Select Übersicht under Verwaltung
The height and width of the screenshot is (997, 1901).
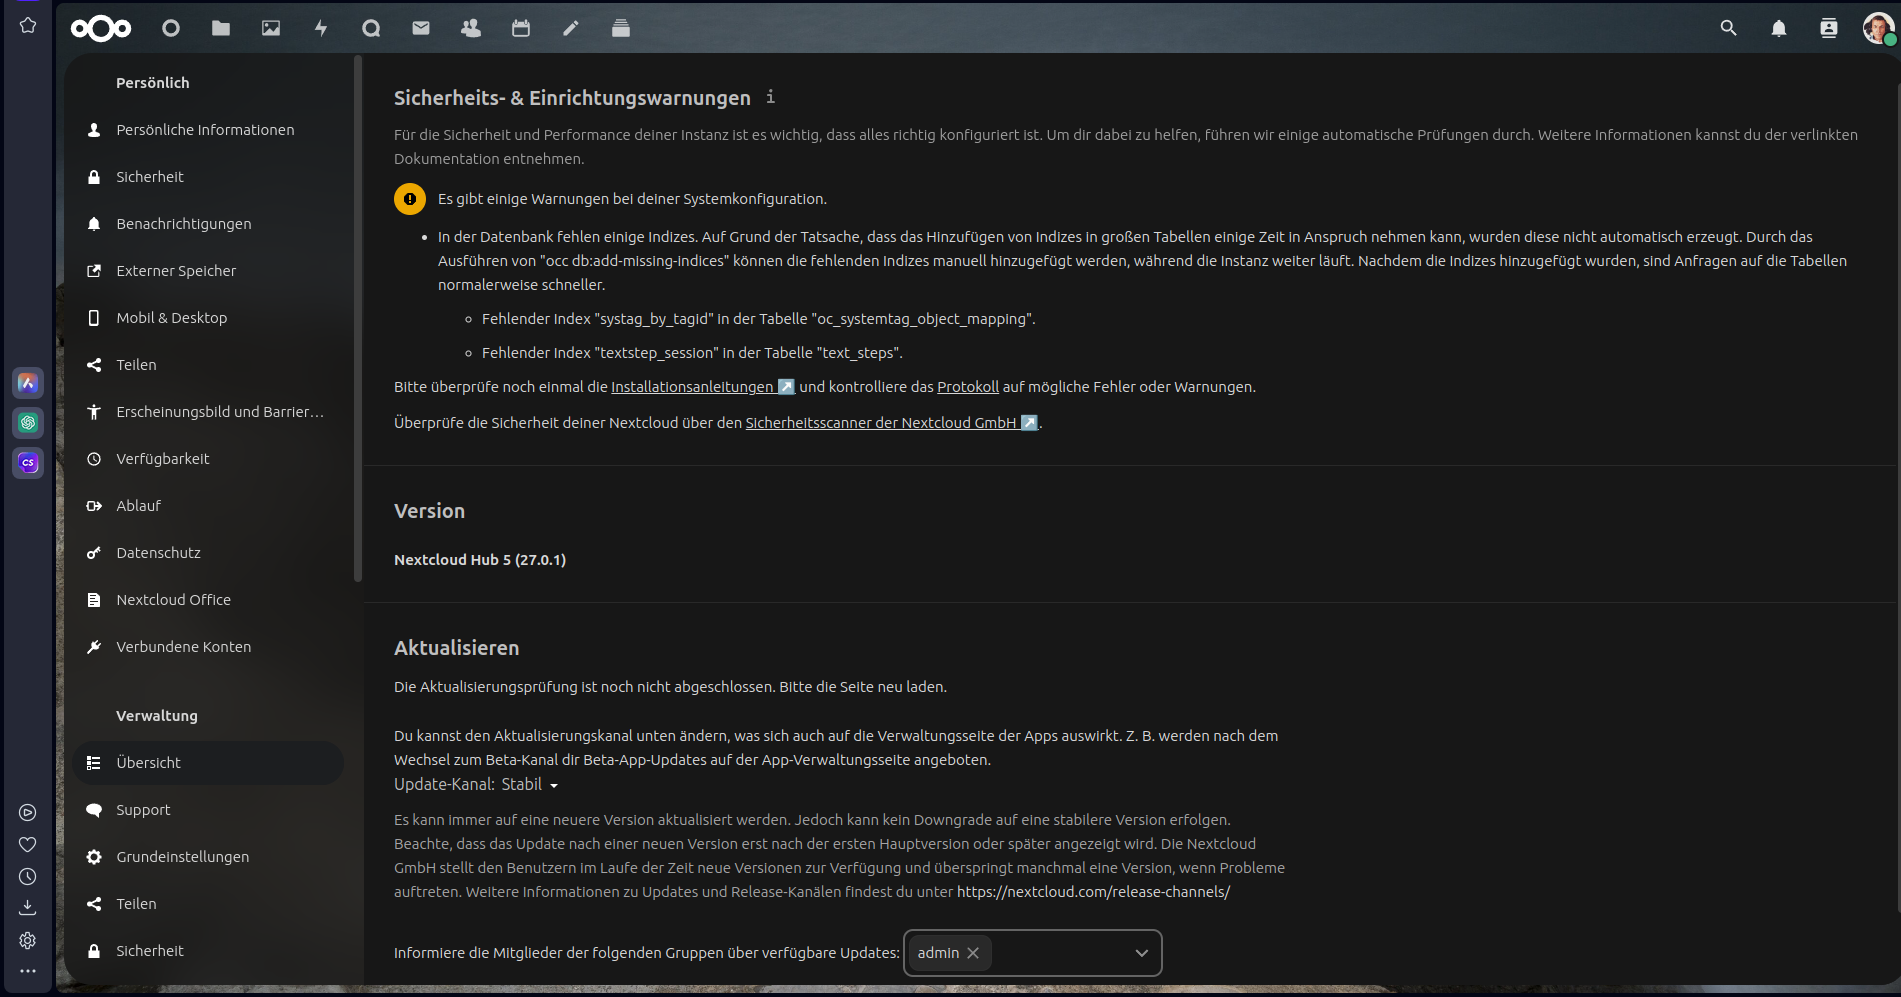point(208,763)
